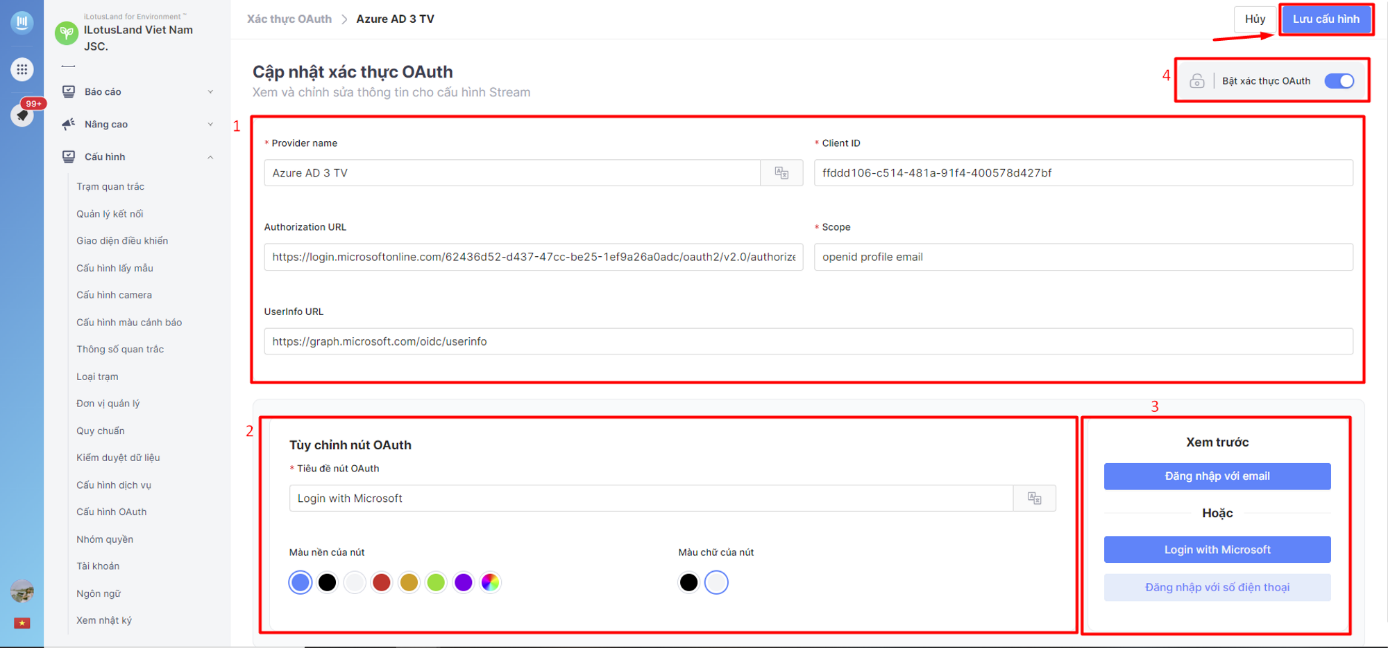
Task: Select blue button background color swatch
Action: pyautogui.click(x=300, y=582)
